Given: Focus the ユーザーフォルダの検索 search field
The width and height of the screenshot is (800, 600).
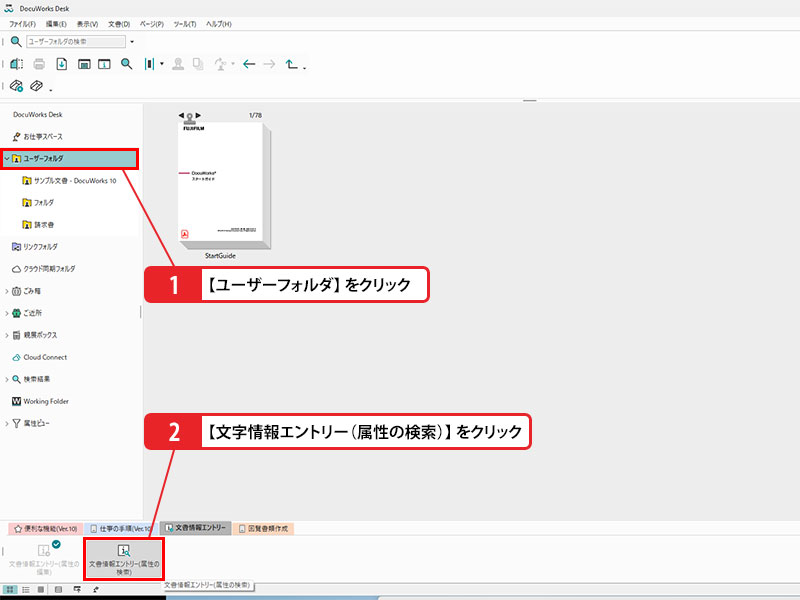Looking at the screenshot, I should [x=76, y=41].
